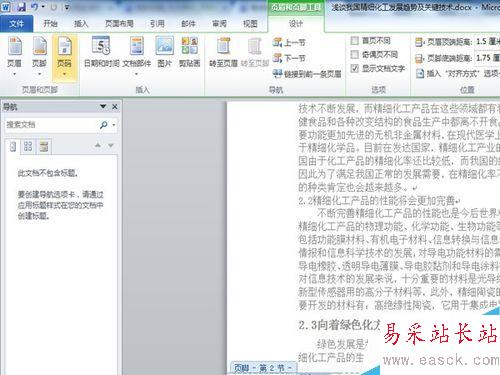This screenshot has width=500, height=375.
Task: Open the 页码 page number menu
Action: click(64, 57)
